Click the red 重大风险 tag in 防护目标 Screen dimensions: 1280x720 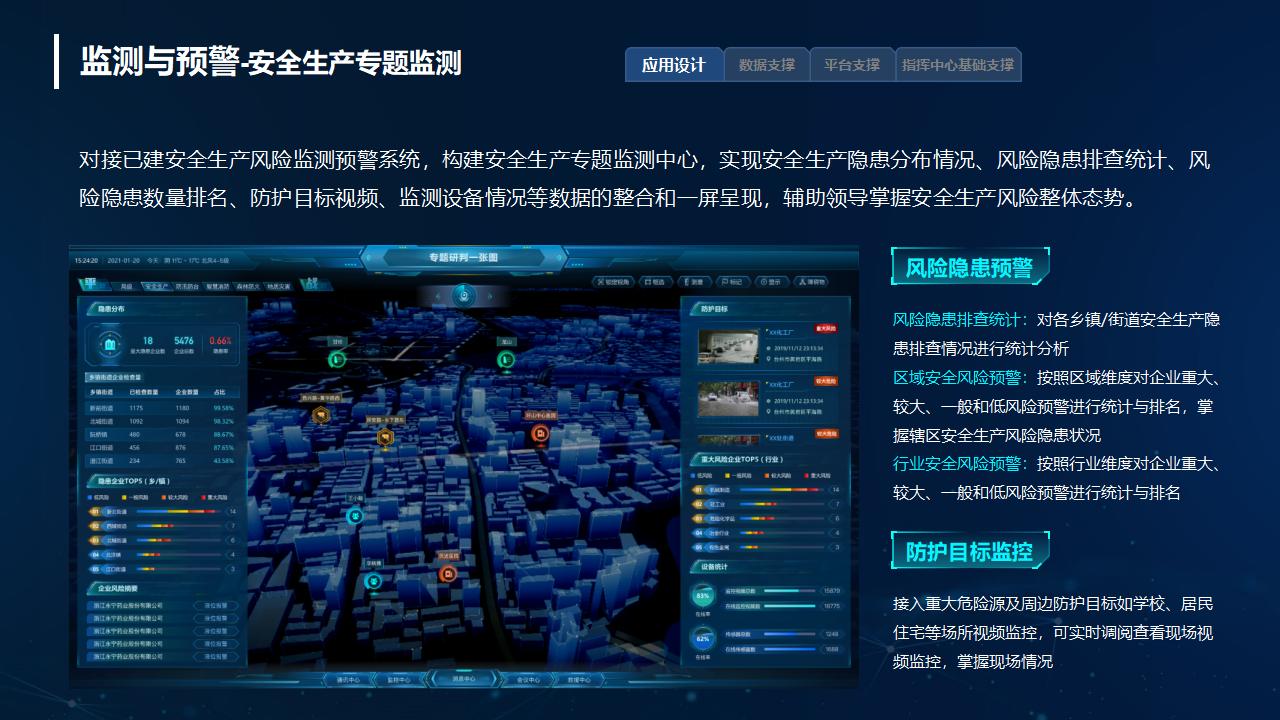pos(825,328)
